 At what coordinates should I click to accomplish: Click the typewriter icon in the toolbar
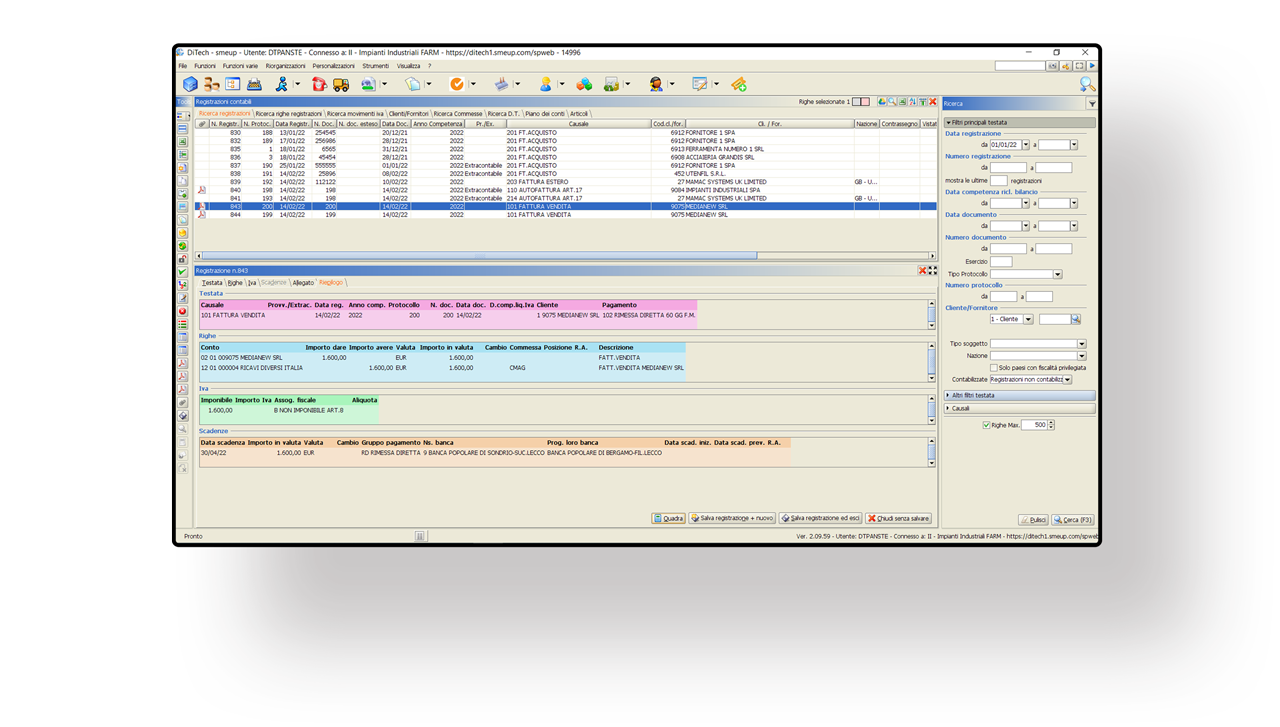tap(254, 85)
